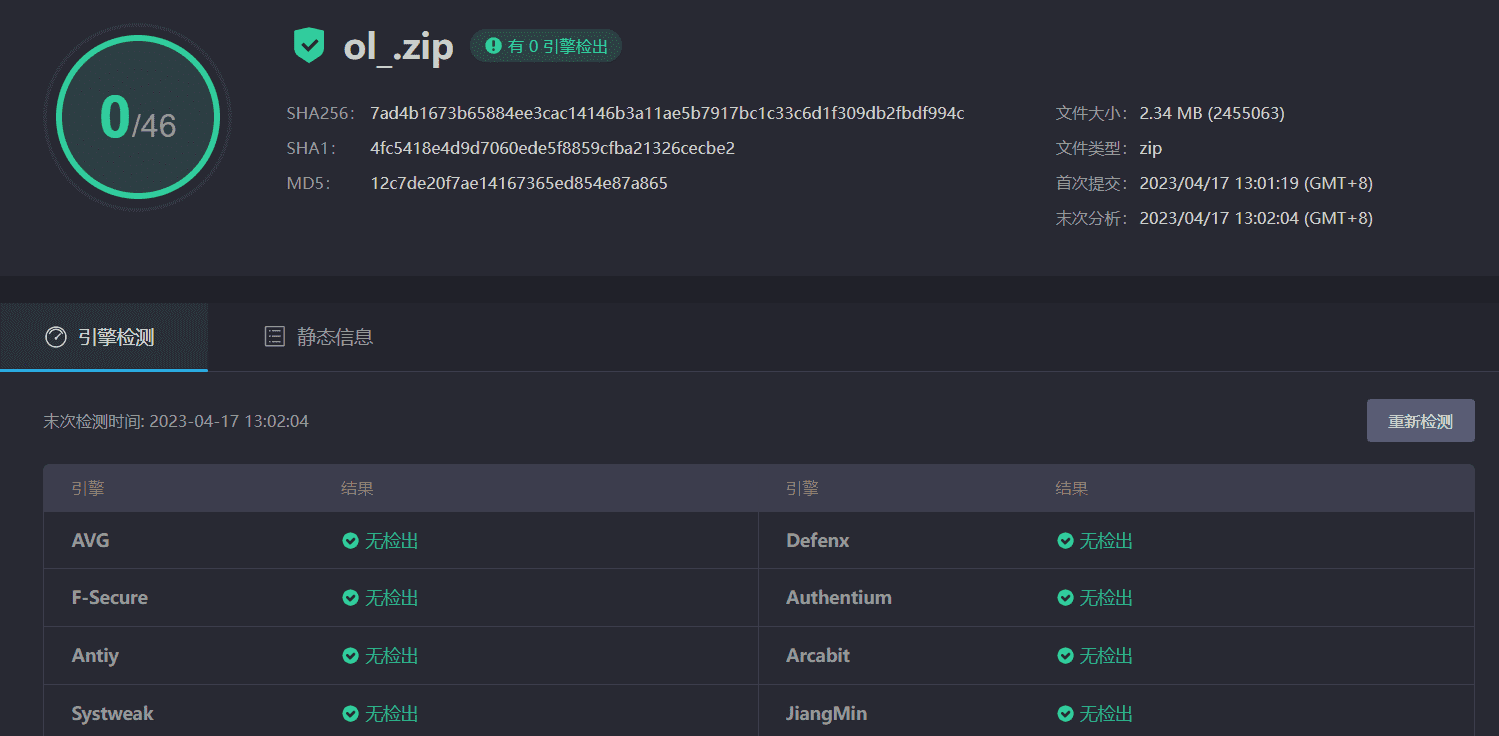This screenshot has width=1499, height=736.
Task: Click the first submission time 13:01:19
Action: click(x=1256, y=183)
